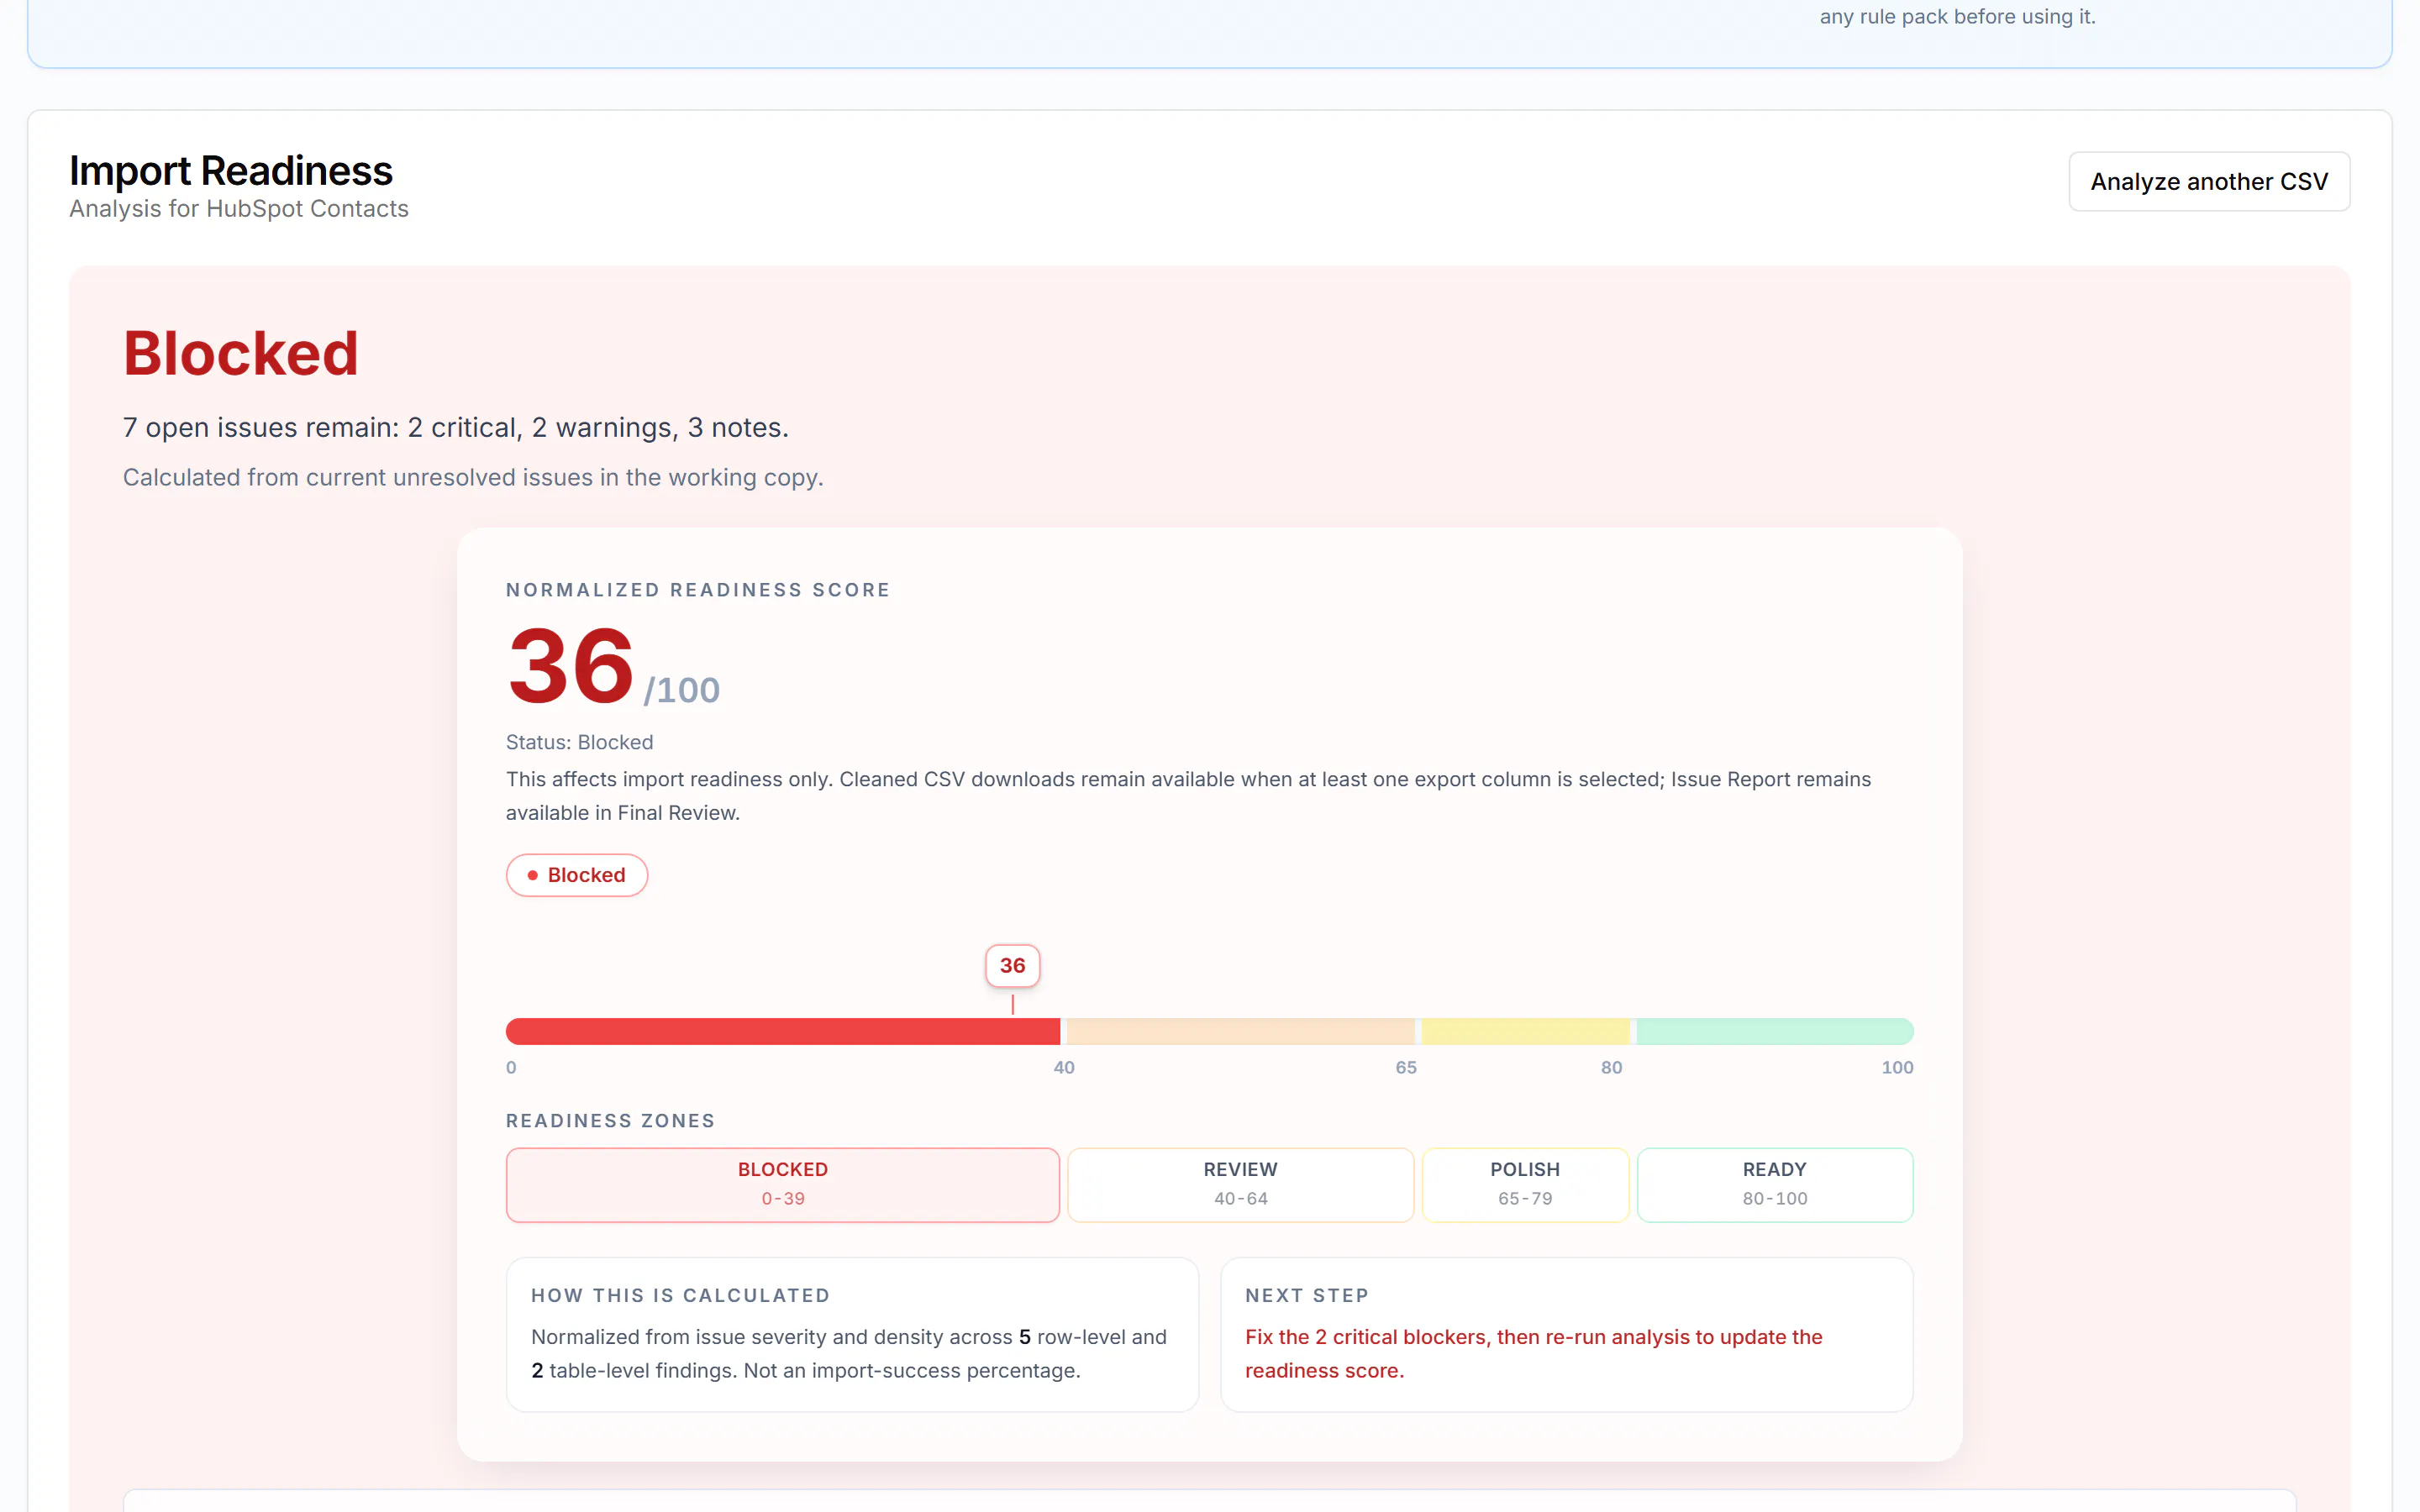The height and width of the screenshot is (1512, 2420).
Task: Click the NORMALIZED READINESS SCORE label
Action: point(698,590)
